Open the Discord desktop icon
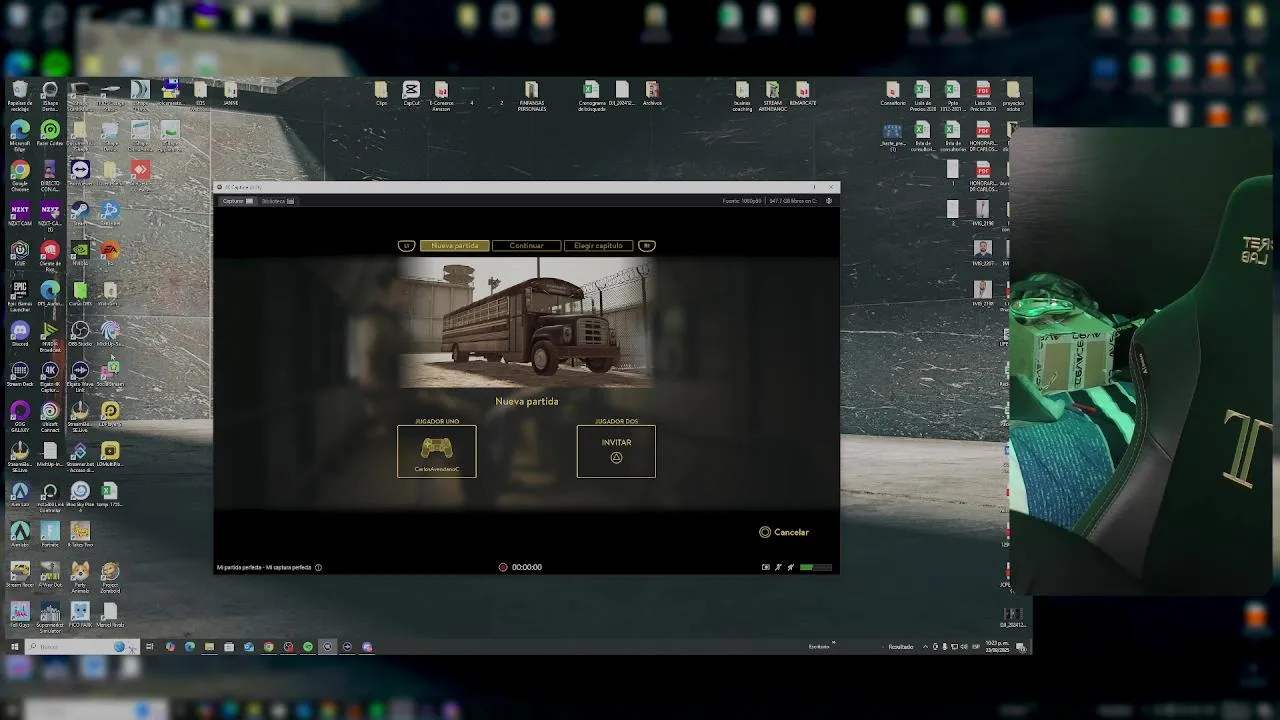 (x=20, y=335)
